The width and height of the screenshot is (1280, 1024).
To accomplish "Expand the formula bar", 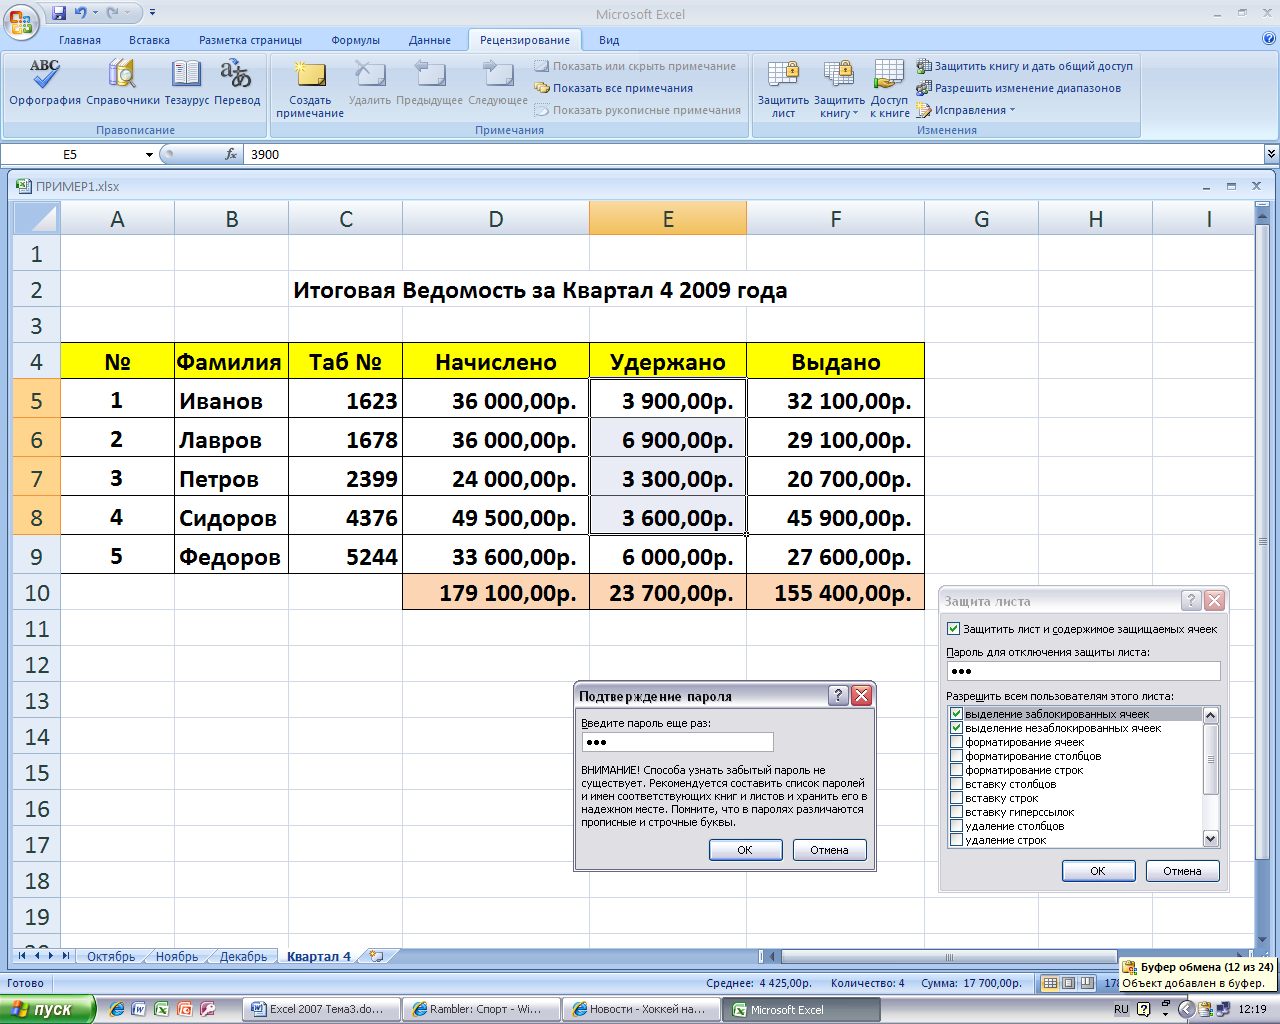I will click(x=1271, y=154).
